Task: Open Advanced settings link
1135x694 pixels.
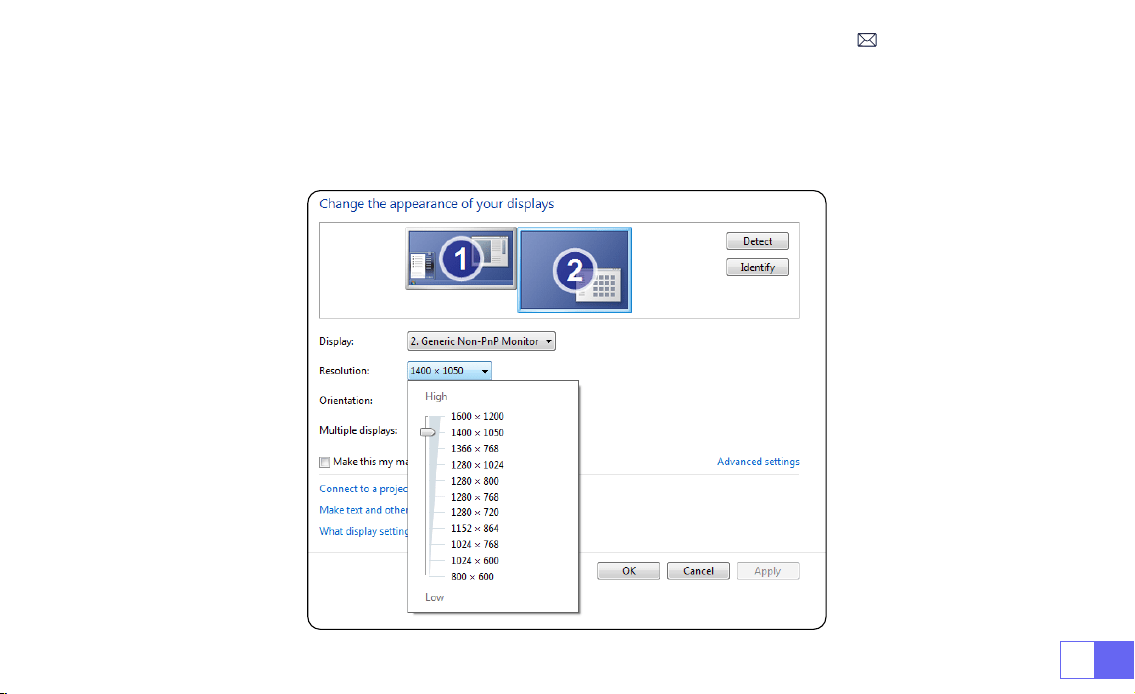Action: point(758,462)
